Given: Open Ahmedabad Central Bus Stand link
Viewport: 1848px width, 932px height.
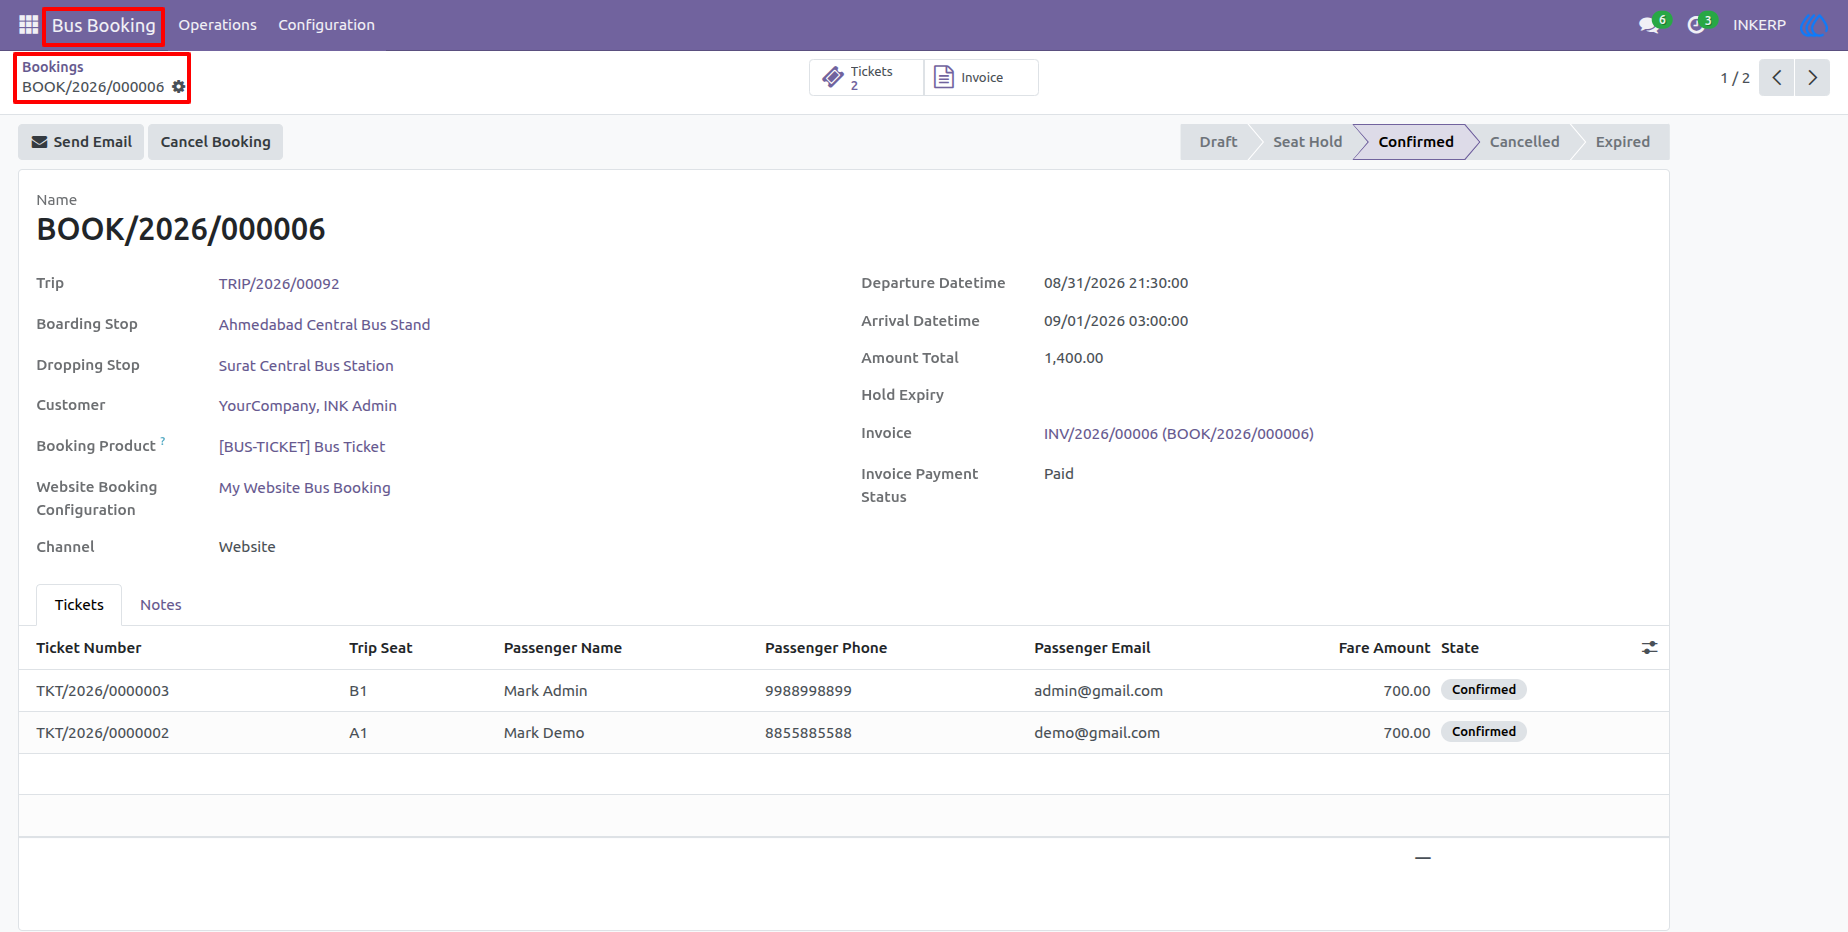Looking at the screenshot, I should coord(324,325).
